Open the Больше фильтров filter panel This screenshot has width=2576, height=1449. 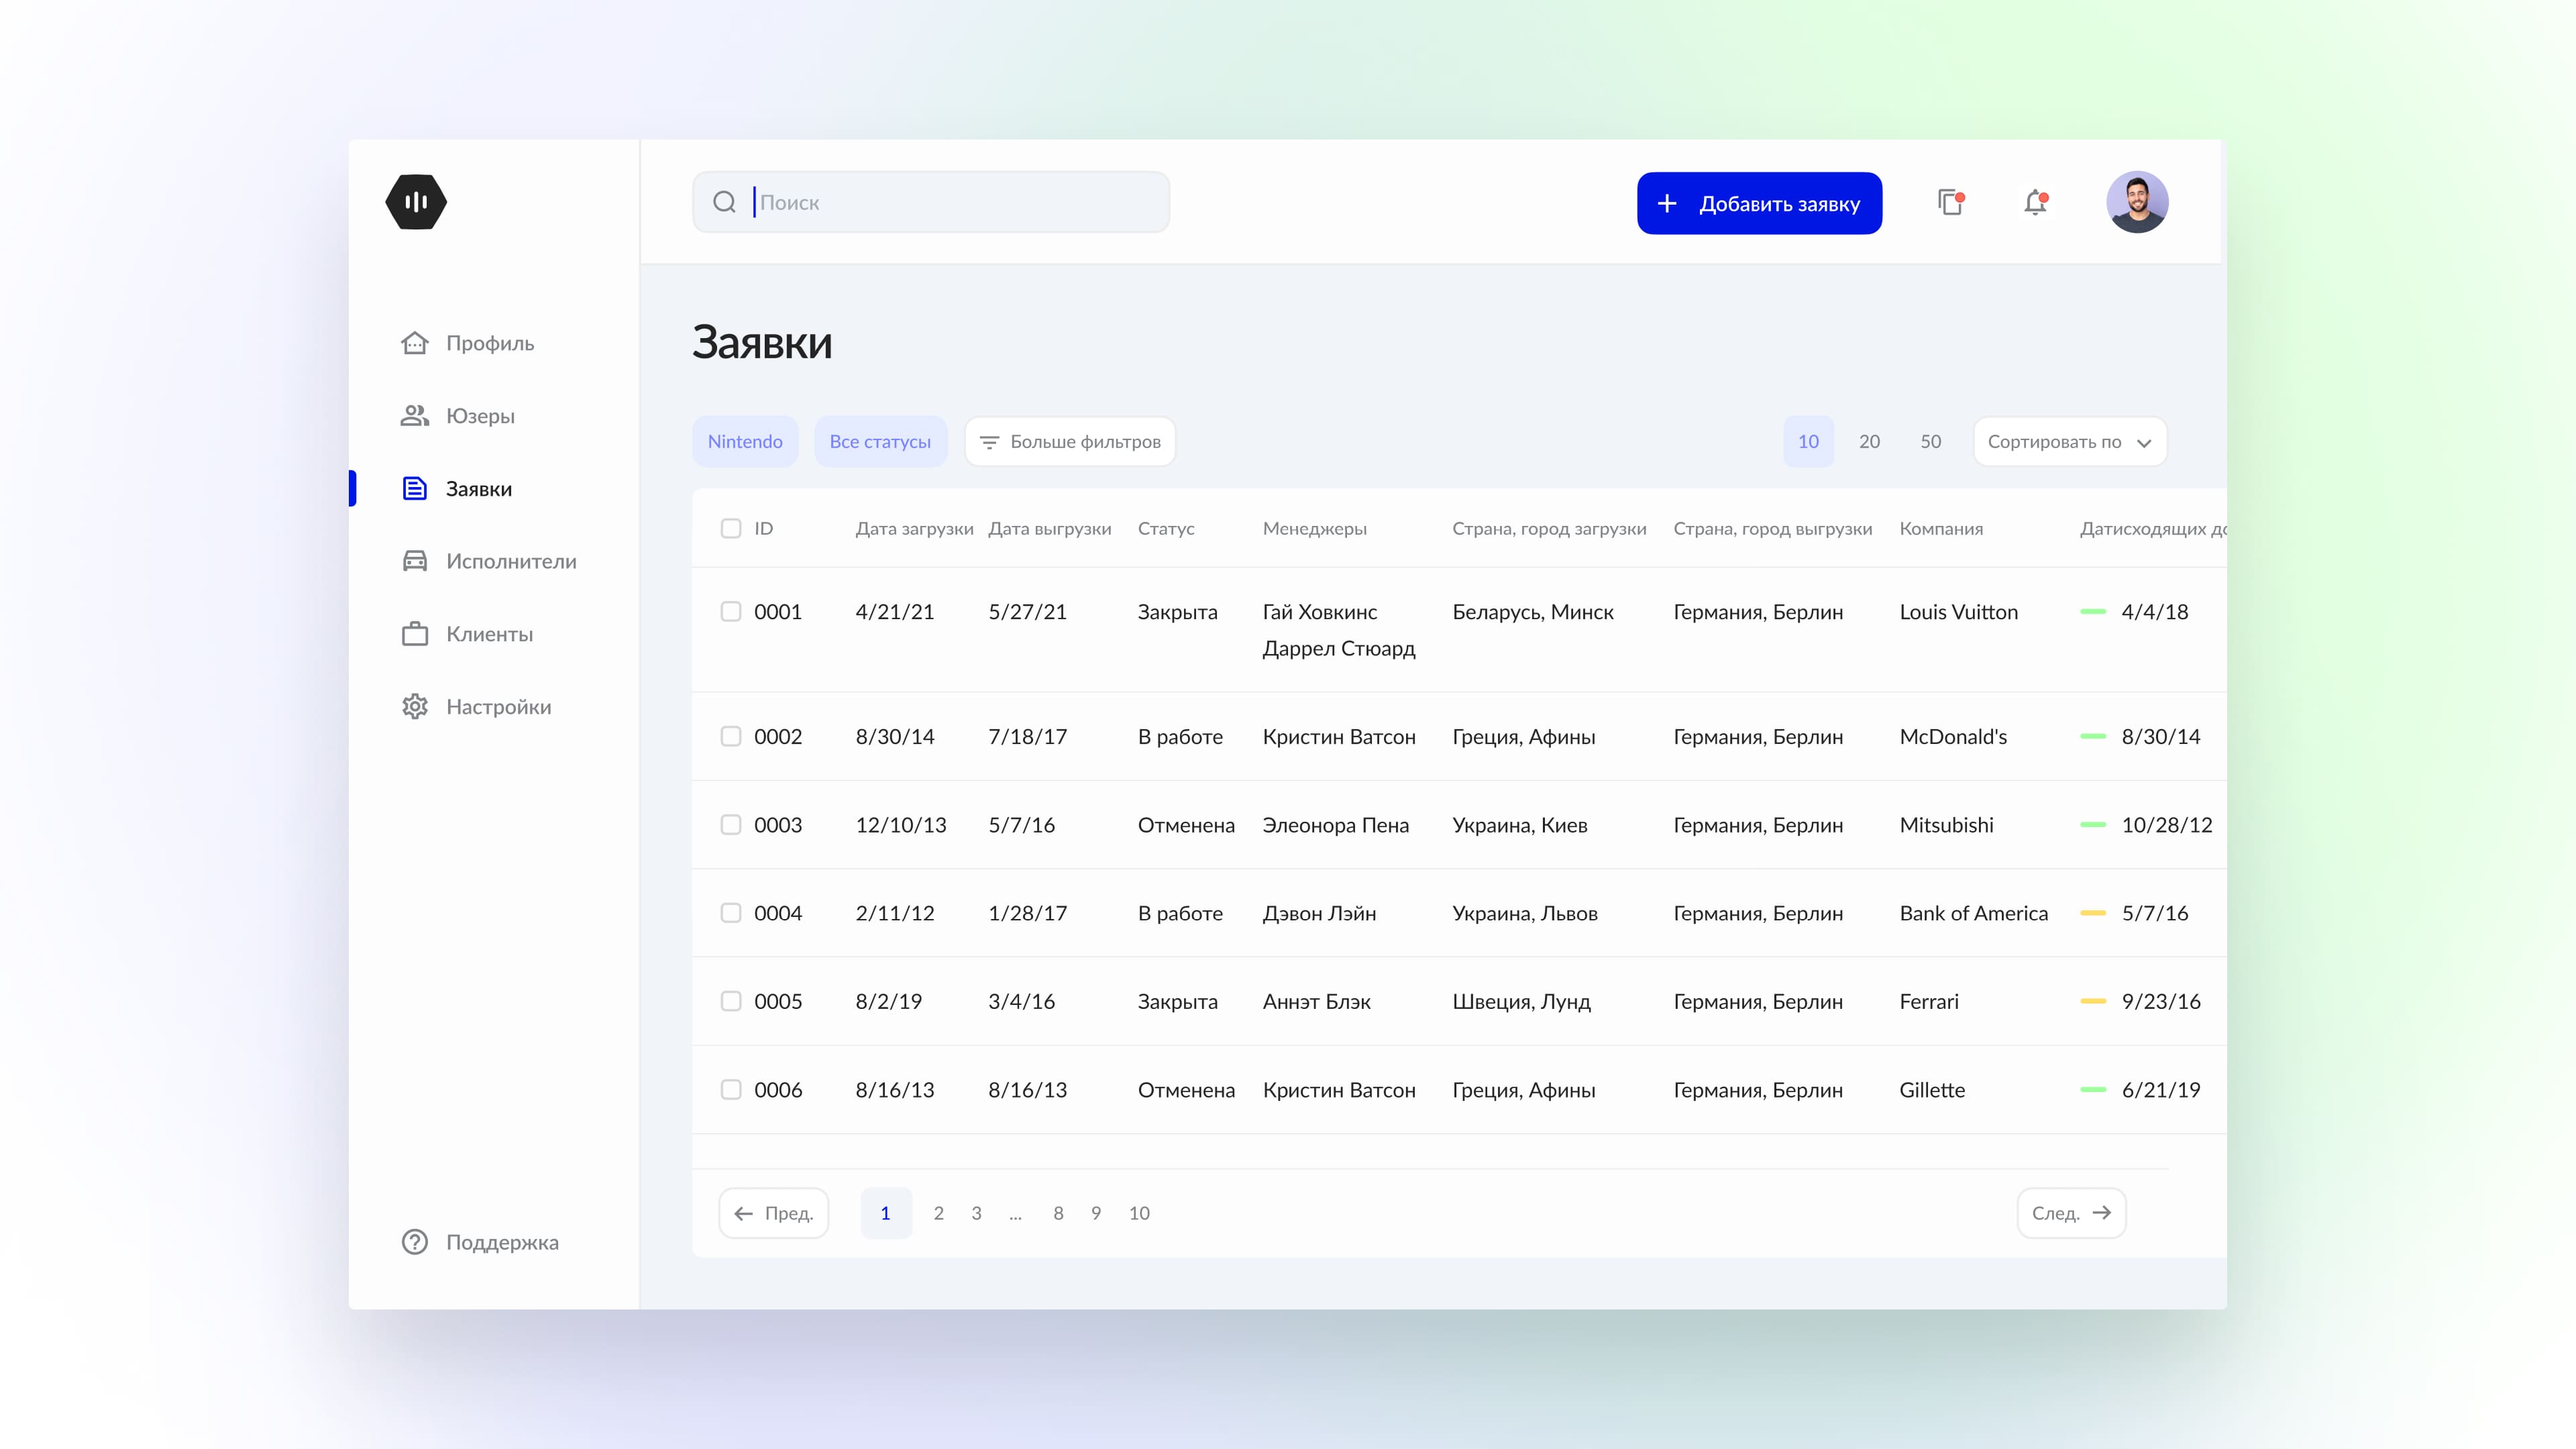[1070, 442]
